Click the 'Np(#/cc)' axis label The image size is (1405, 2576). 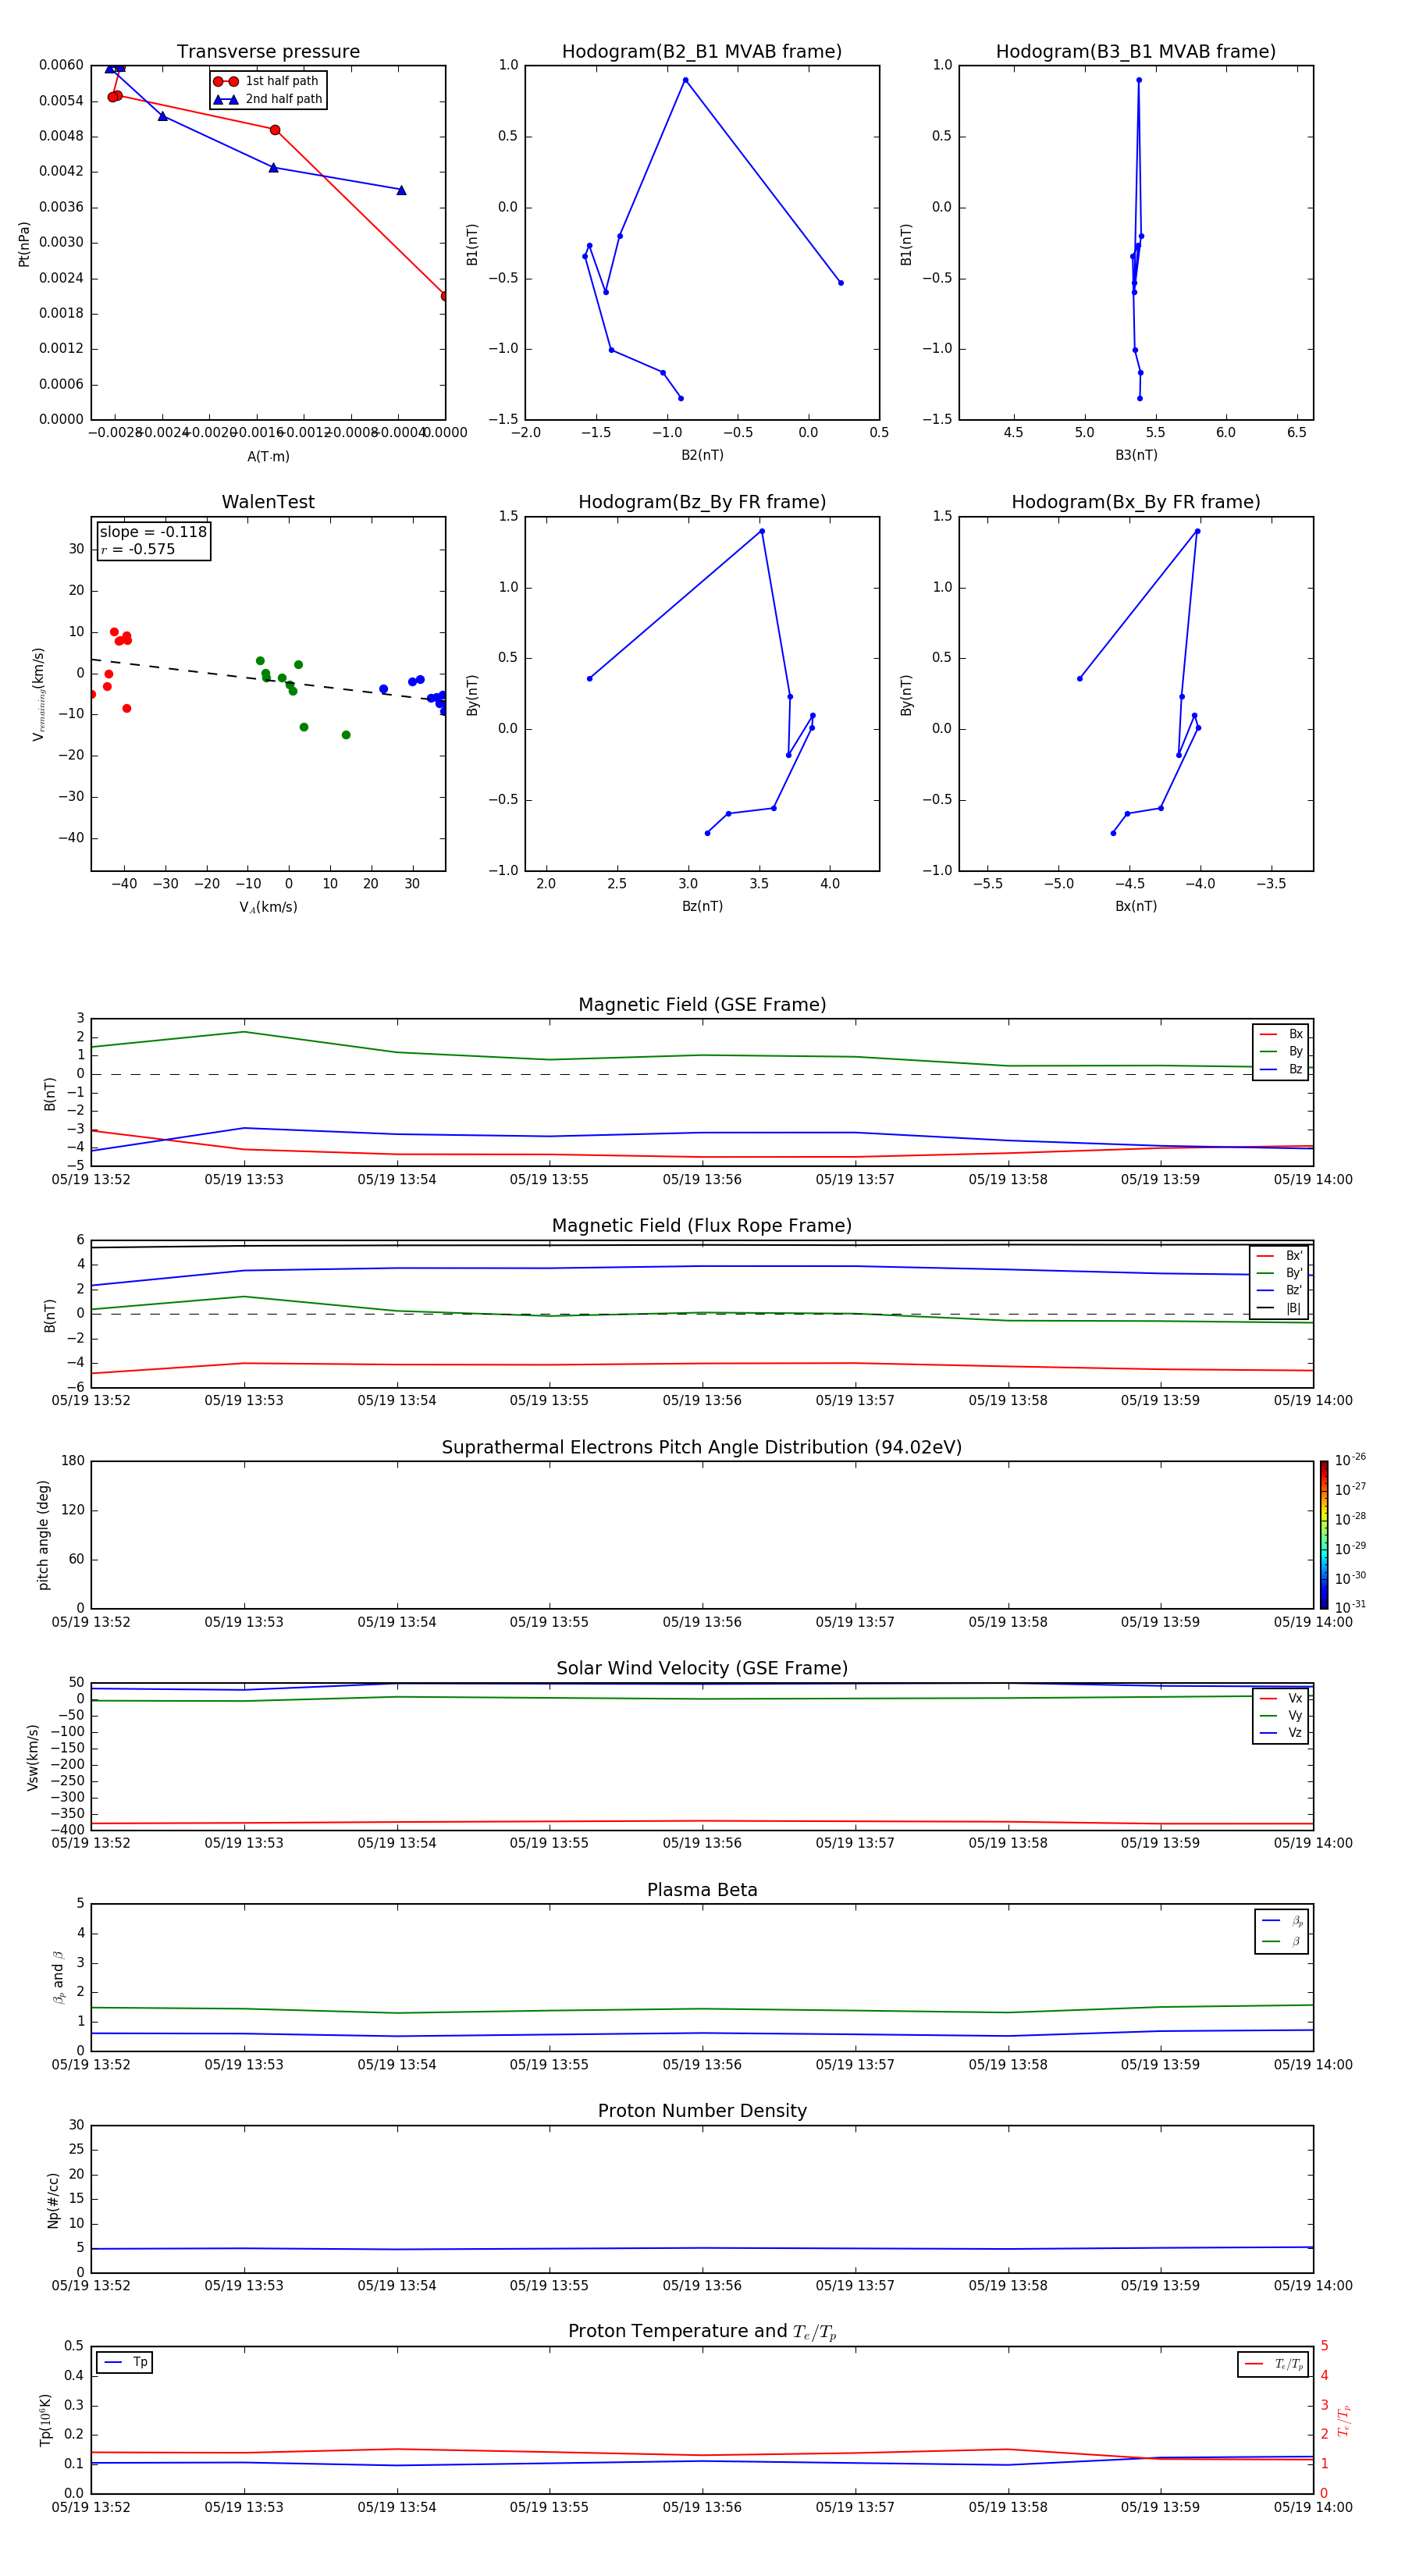point(53,2200)
